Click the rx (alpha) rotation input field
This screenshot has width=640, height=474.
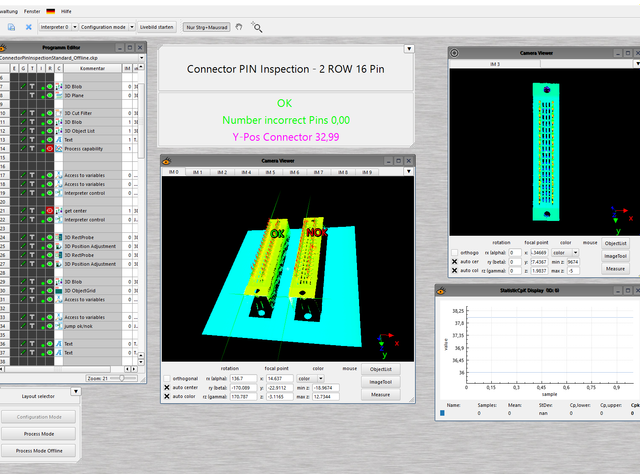(243, 378)
